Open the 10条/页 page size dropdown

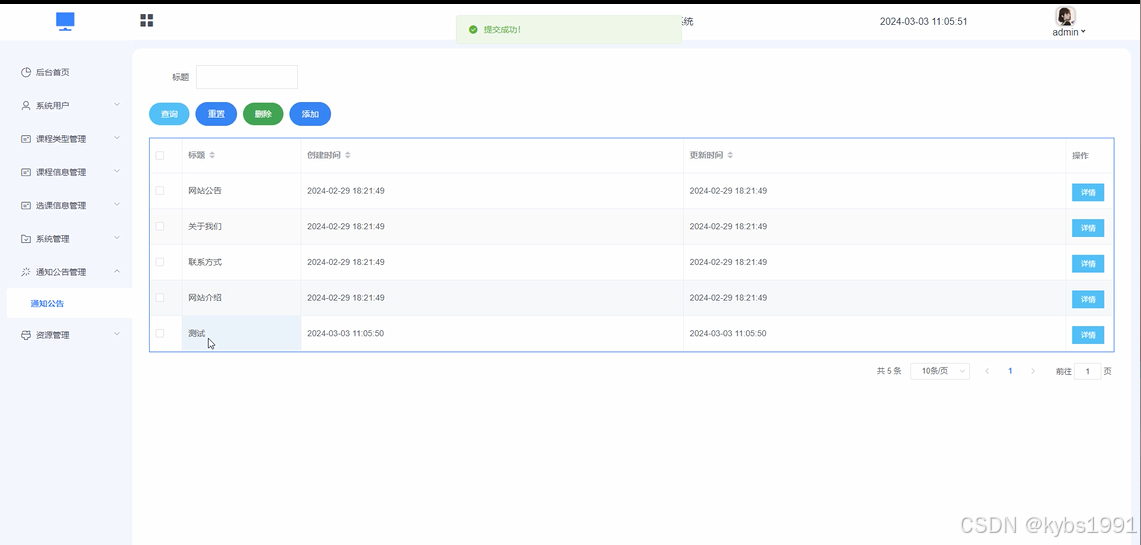coord(940,371)
